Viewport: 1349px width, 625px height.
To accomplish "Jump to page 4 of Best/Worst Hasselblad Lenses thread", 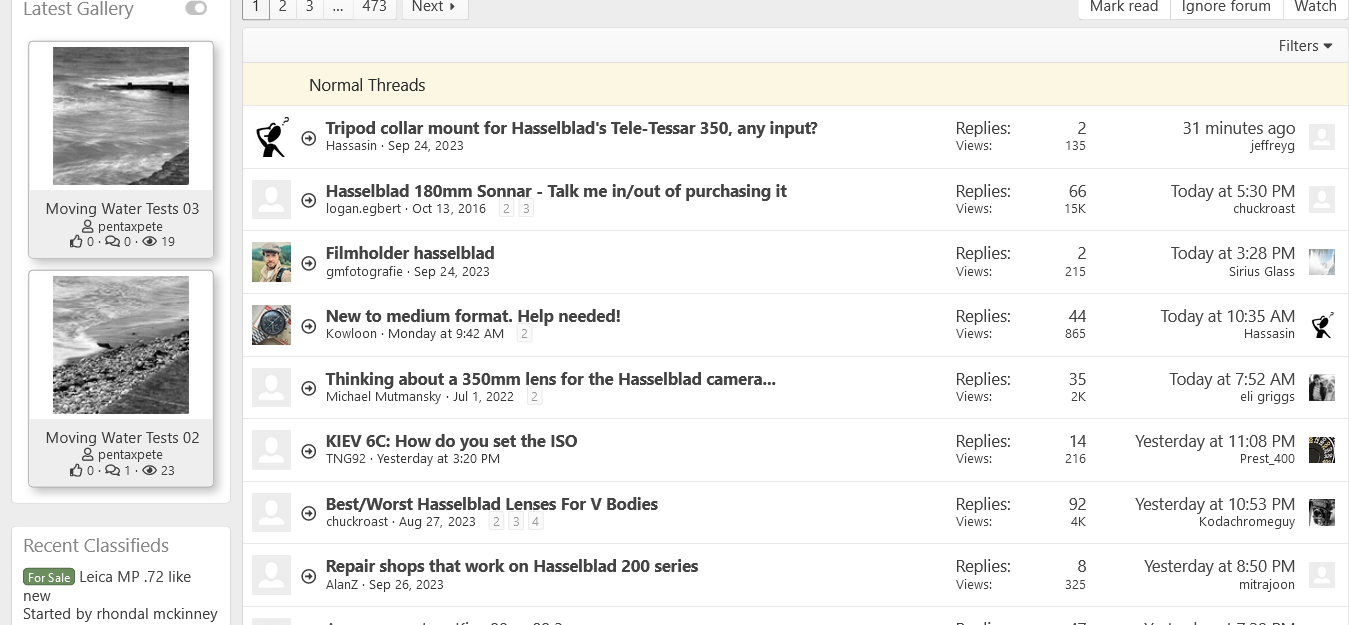I will (x=536, y=522).
